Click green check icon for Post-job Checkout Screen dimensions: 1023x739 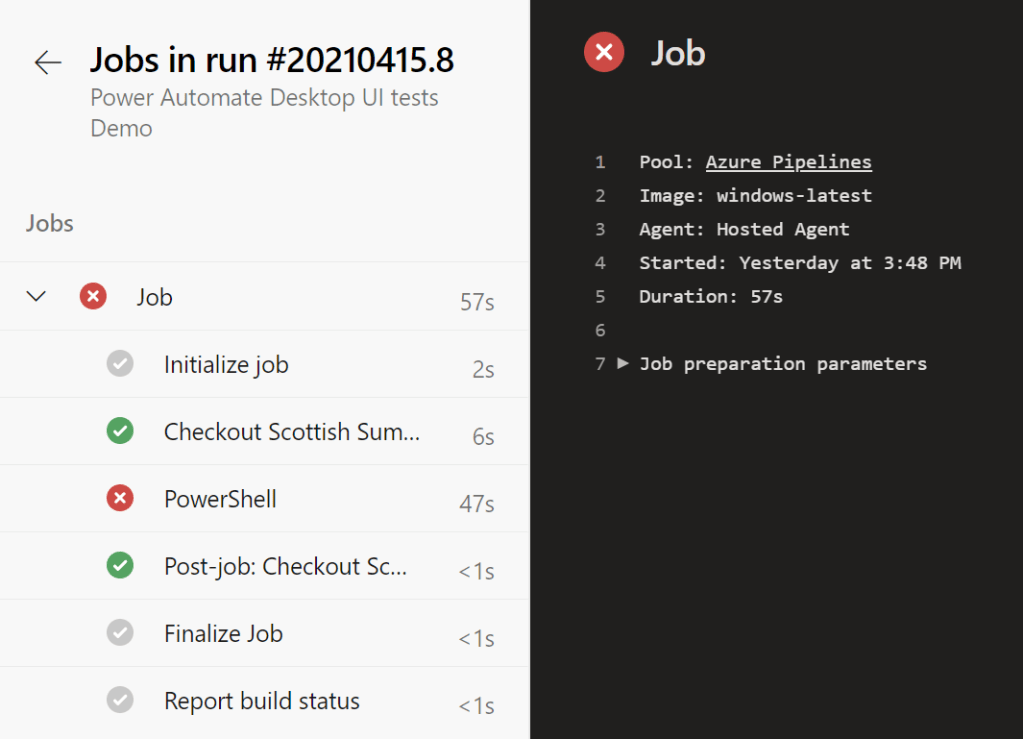coord(120,566)
